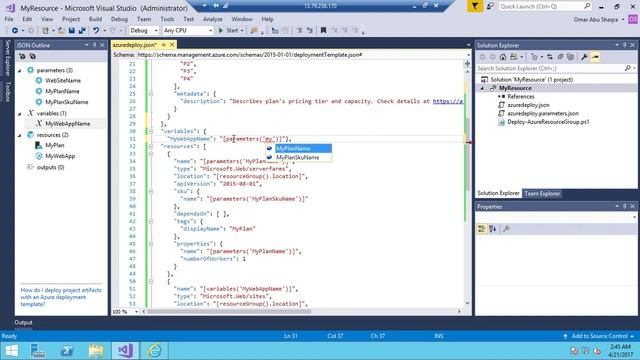Viewport: 640px width, 360px height.
Task: Open PowerShell from the taskbar
Action: 67,351
